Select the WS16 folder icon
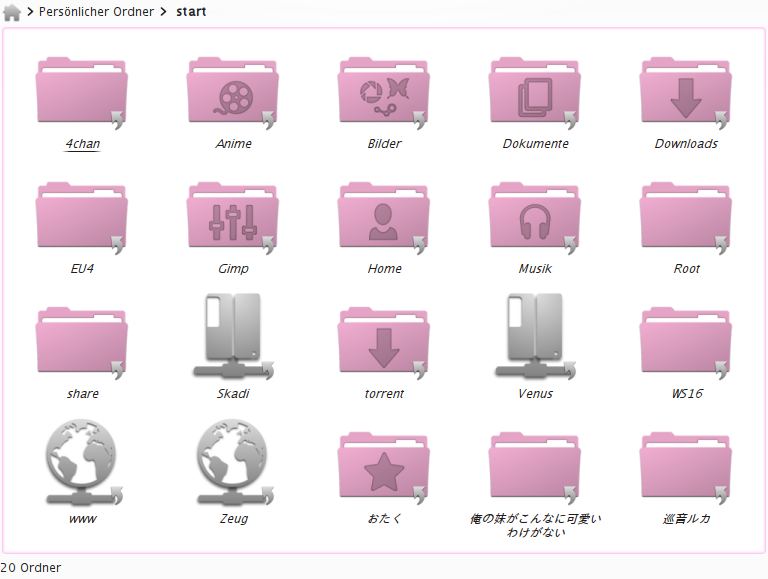768x579 pixels. (x=686, y=342)
